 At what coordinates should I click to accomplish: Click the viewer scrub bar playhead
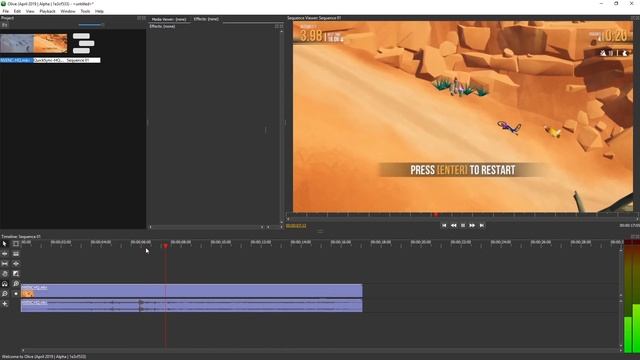(x=436, y=214)
